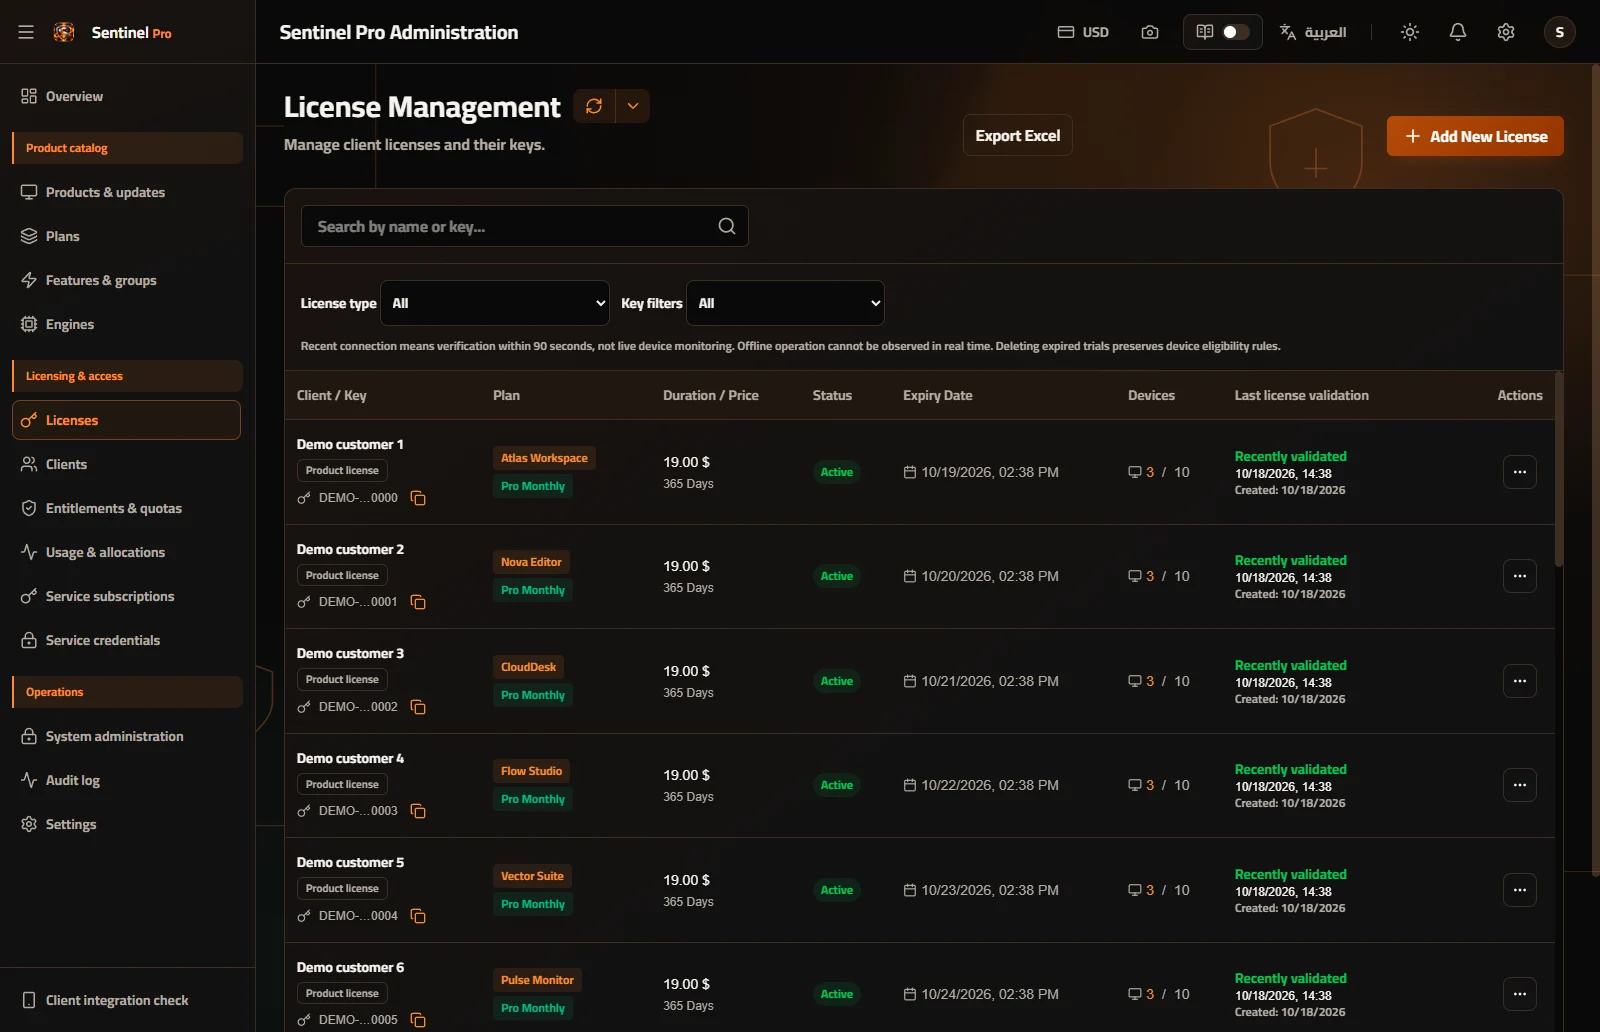Click the camera screenshot icon in header
Screen dimensions: 1600x1032
tap(1150, 32)
